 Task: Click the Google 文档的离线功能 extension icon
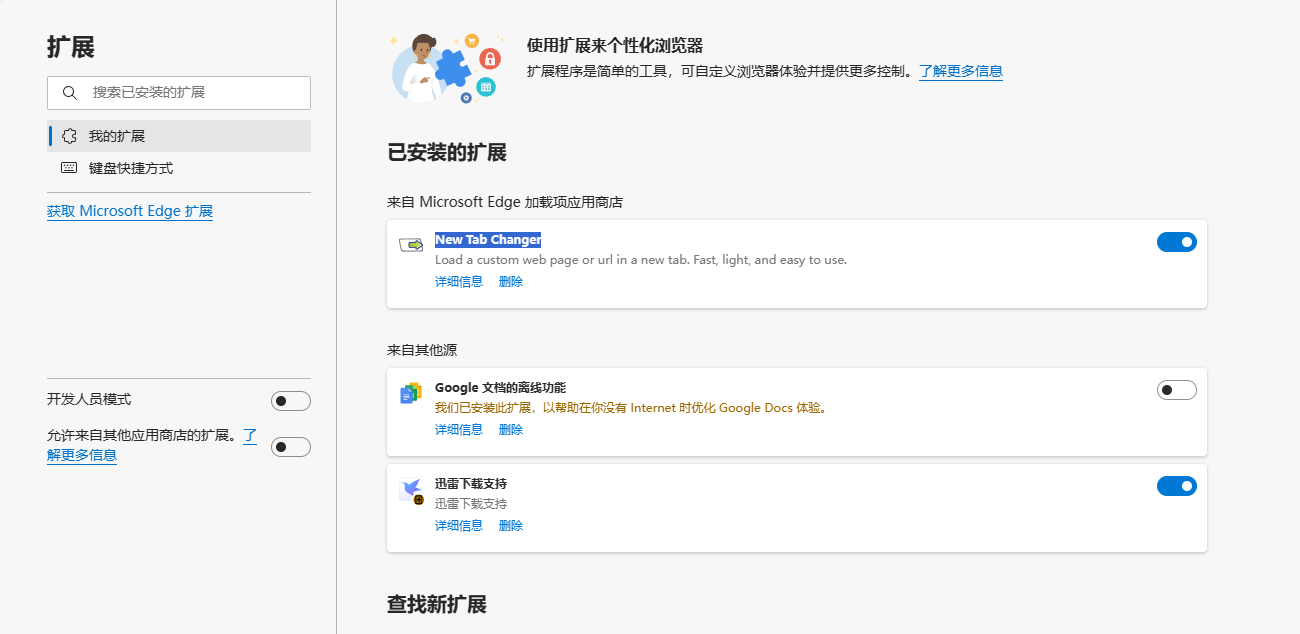pyautogui.click(x=411, y=393)
